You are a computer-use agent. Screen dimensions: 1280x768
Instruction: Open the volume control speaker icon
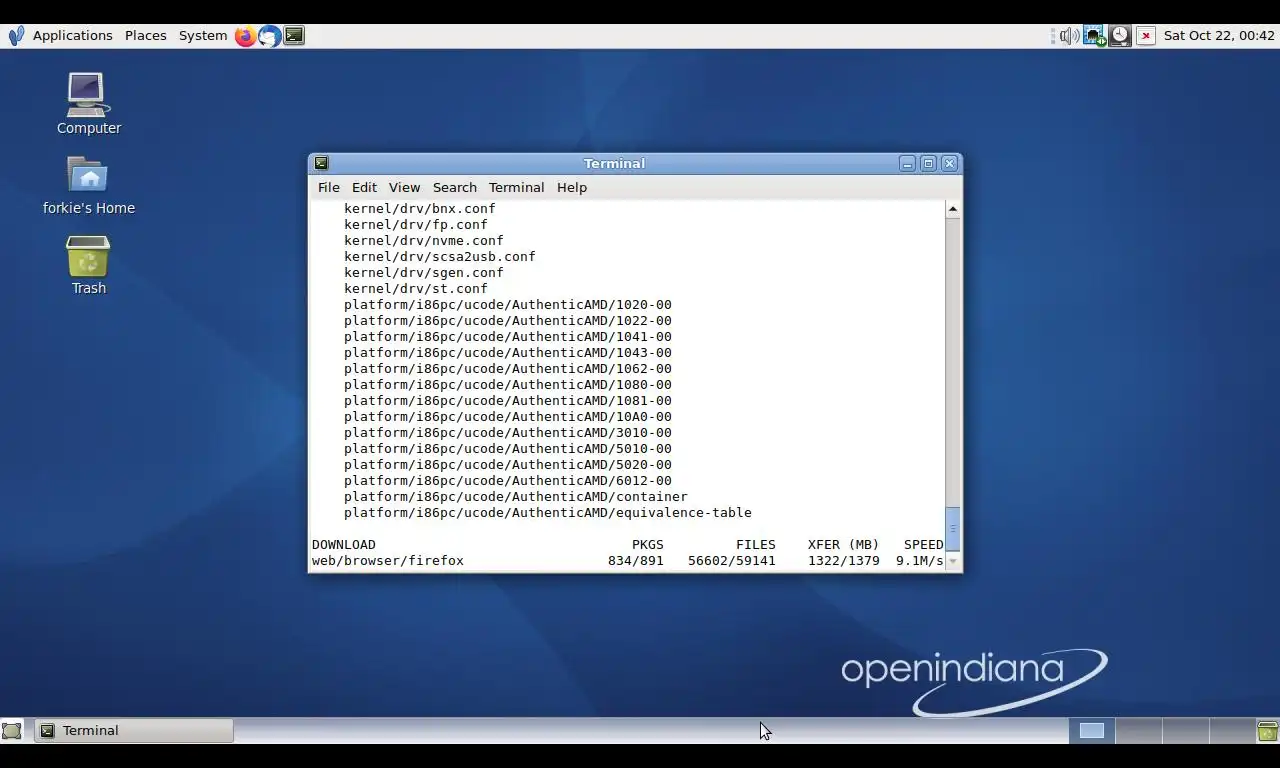1069,36
